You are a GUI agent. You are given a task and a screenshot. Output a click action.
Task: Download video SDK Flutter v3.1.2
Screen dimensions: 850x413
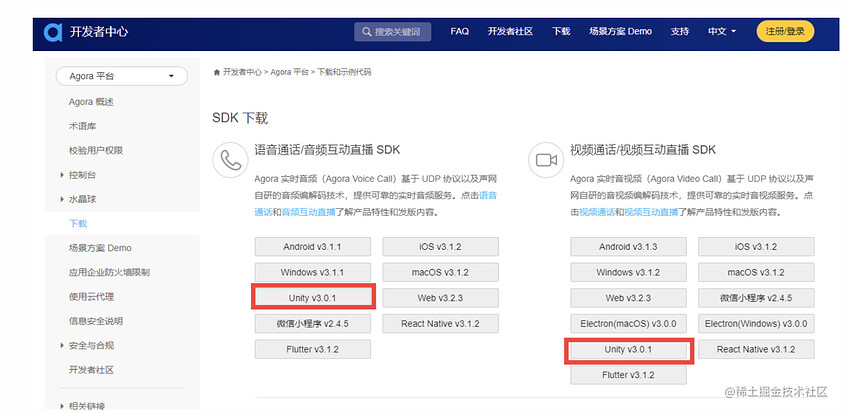tap(628, 375)
